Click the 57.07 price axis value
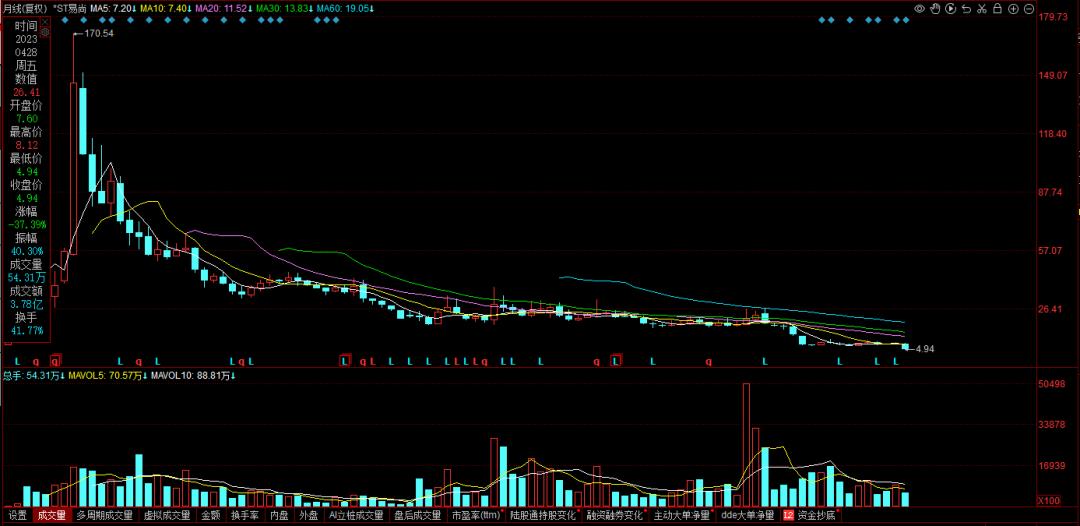Image resolution: width=1080 pixels, height=526 pixels. (x=1052, y=251)
